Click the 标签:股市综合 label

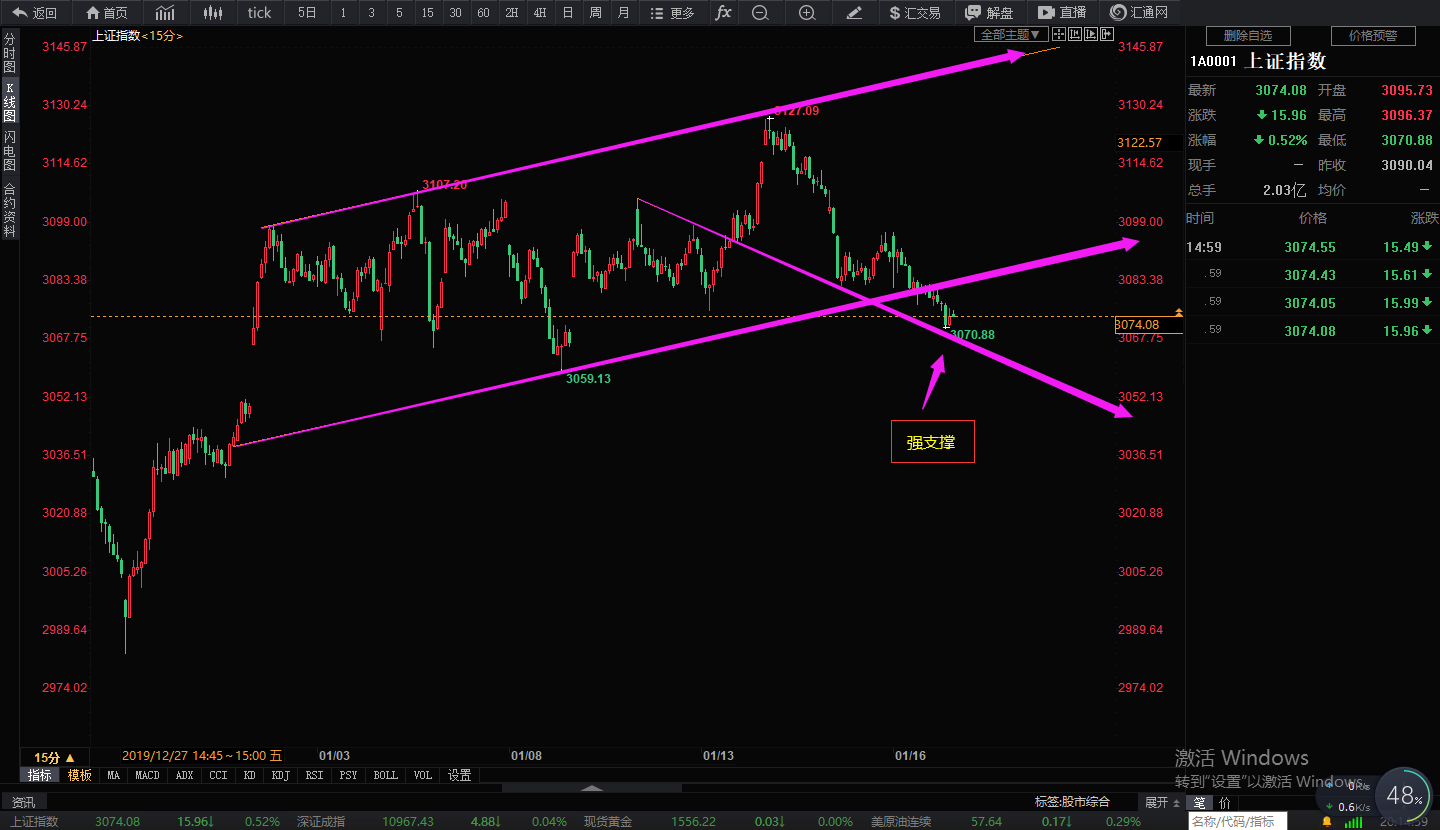coord(1072,802)
